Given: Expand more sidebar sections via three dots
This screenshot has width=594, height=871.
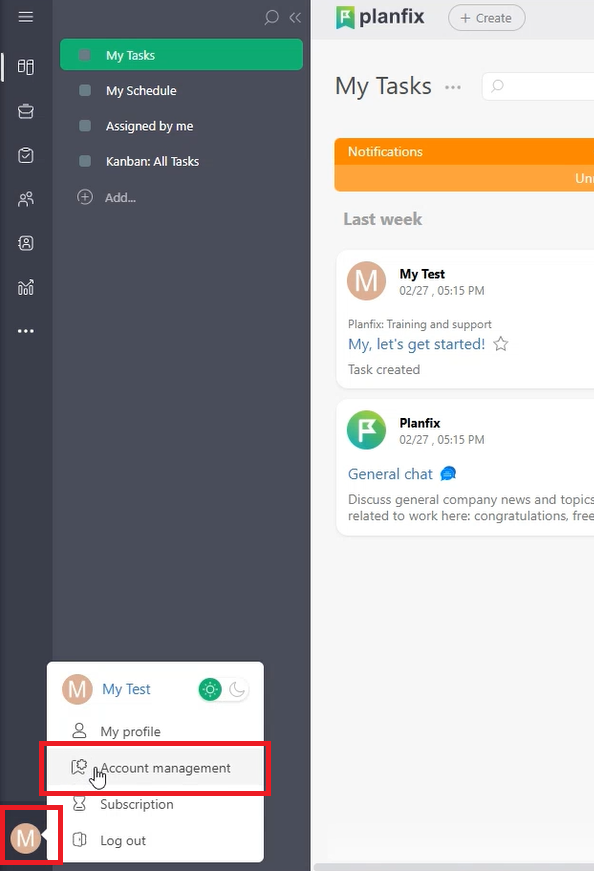Looking at the screenshot, I should [26, 331].
